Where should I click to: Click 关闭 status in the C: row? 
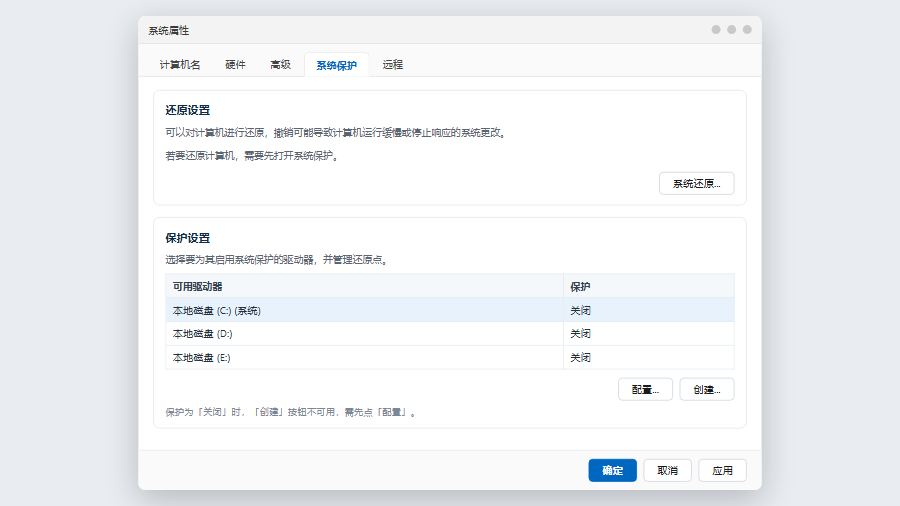(580, 310)
